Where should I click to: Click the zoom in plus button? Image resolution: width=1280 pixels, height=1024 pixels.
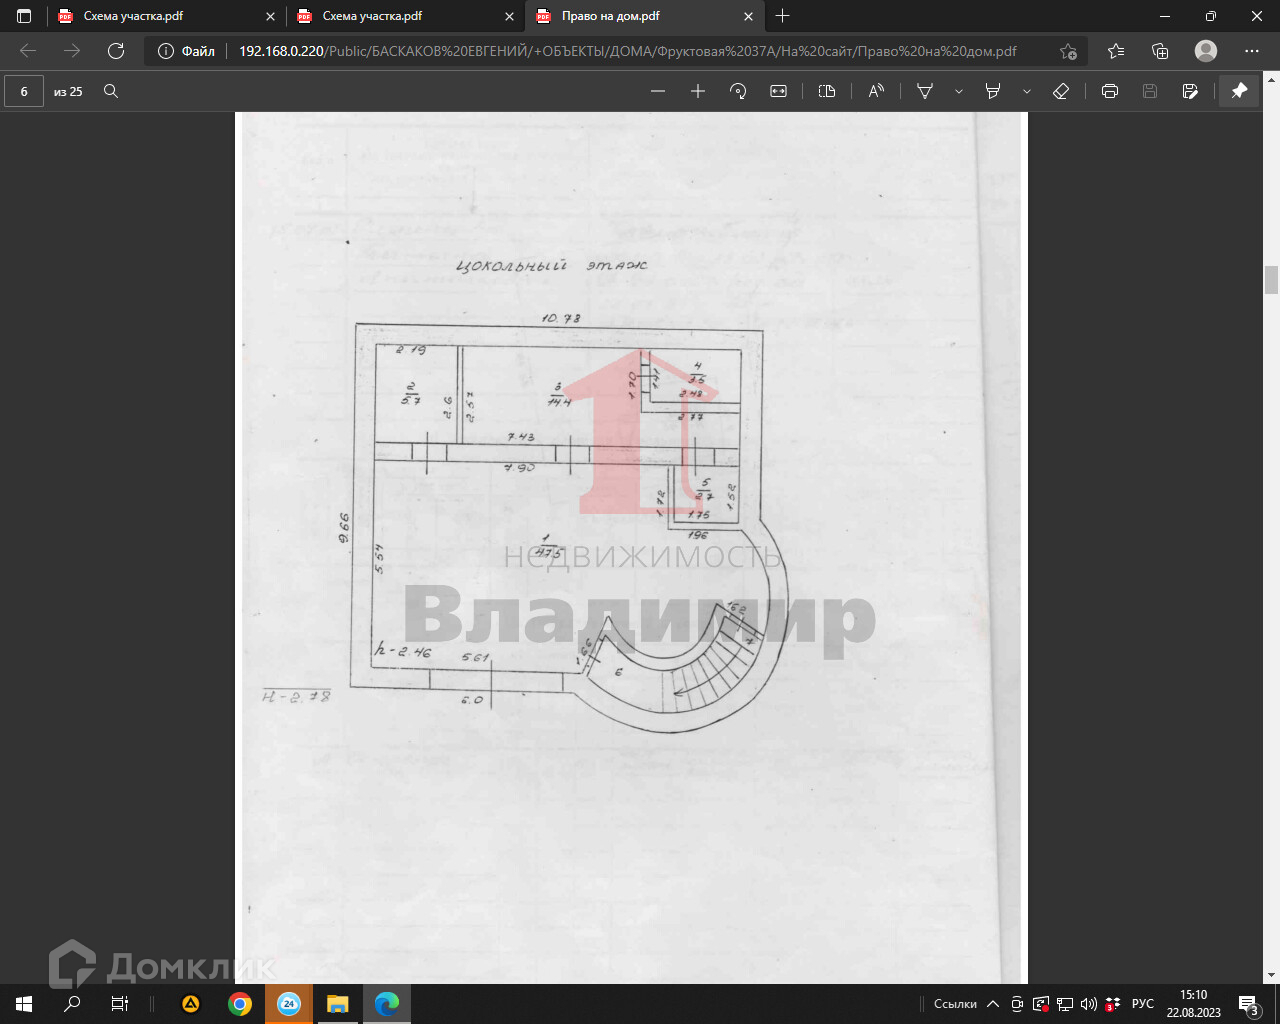pos(698,91)
